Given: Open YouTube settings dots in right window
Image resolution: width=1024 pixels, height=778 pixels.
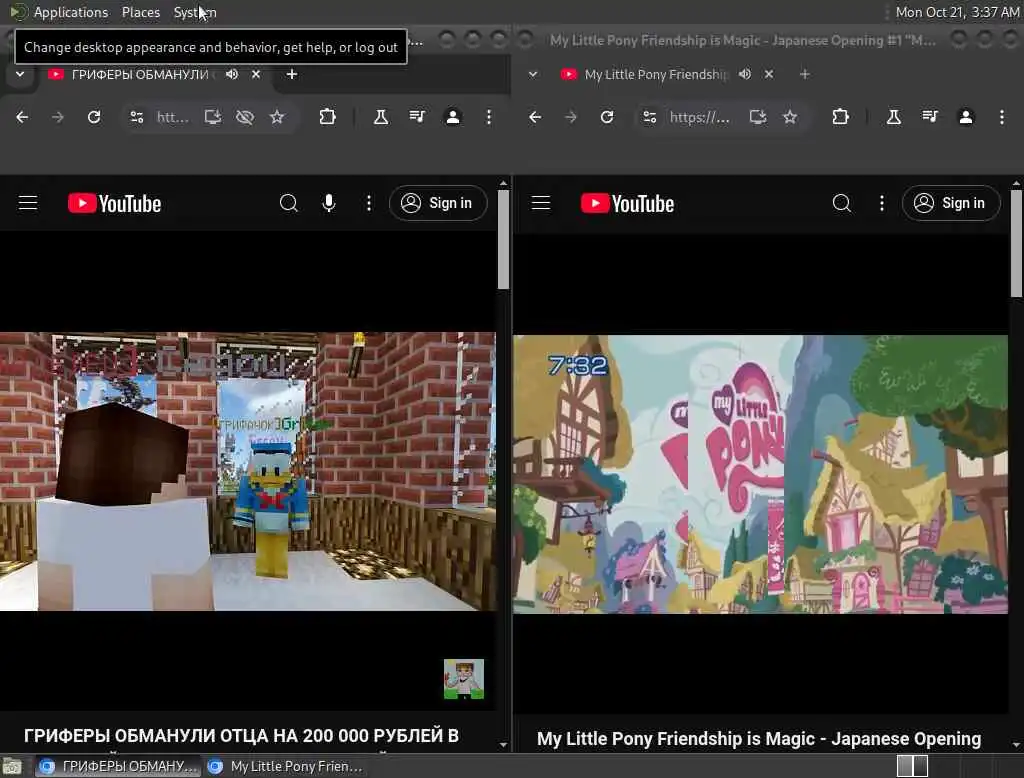Looking at the screenshot, I should tap(882, 203).
